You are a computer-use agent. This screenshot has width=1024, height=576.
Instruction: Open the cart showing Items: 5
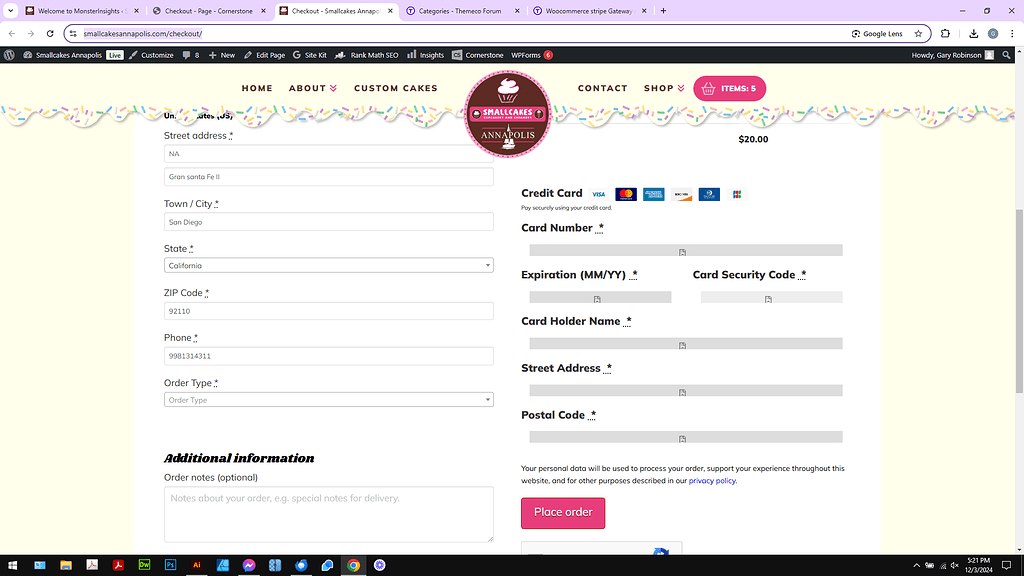pyautogui.click(x=729, y=88)
